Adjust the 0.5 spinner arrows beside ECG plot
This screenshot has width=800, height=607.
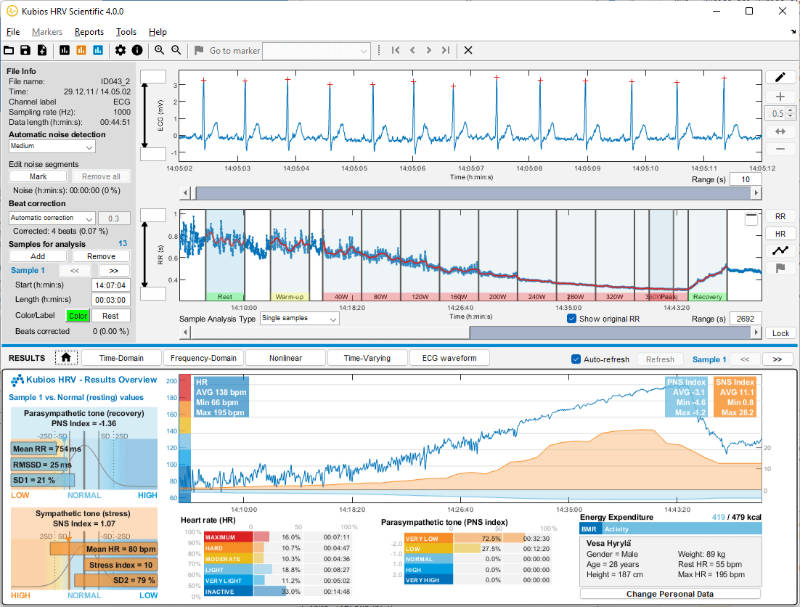pos(790,113)
